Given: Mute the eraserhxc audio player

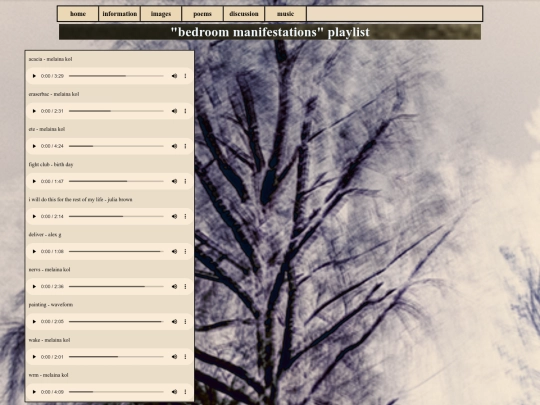Looking at the screenshot, I should pyautogui.click(x=174, y=111).
